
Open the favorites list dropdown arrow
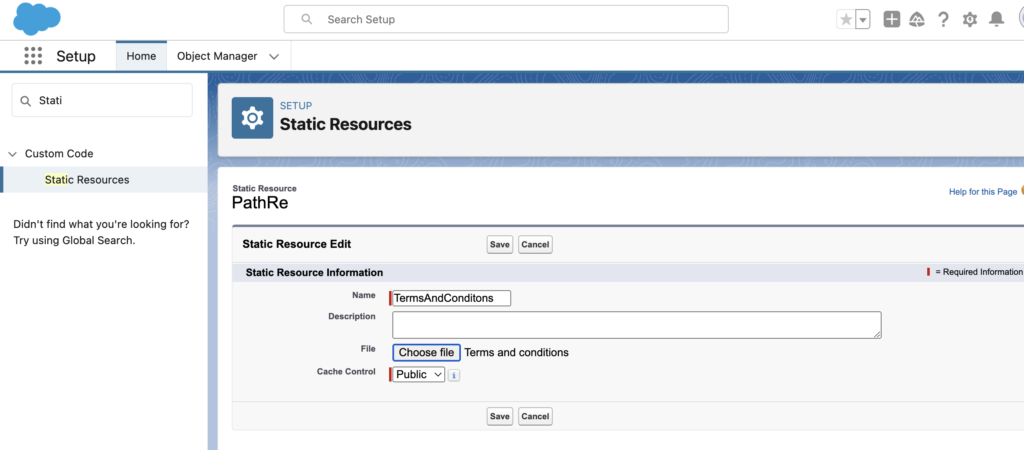coord(863,20)
